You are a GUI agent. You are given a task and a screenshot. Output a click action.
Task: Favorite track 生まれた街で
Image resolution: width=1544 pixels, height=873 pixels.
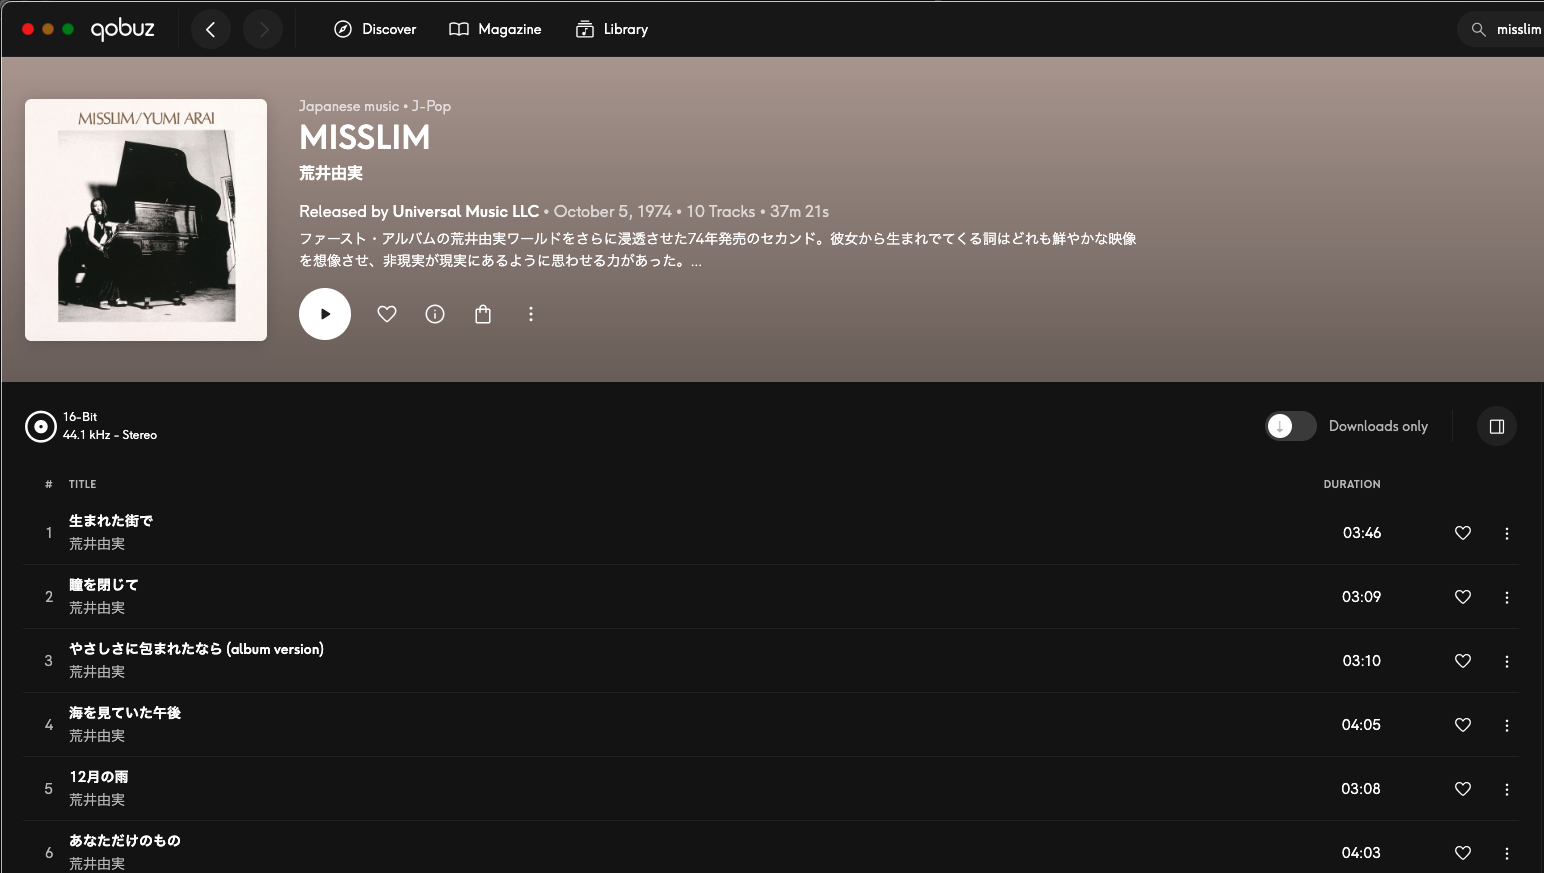coord(1463,533)
